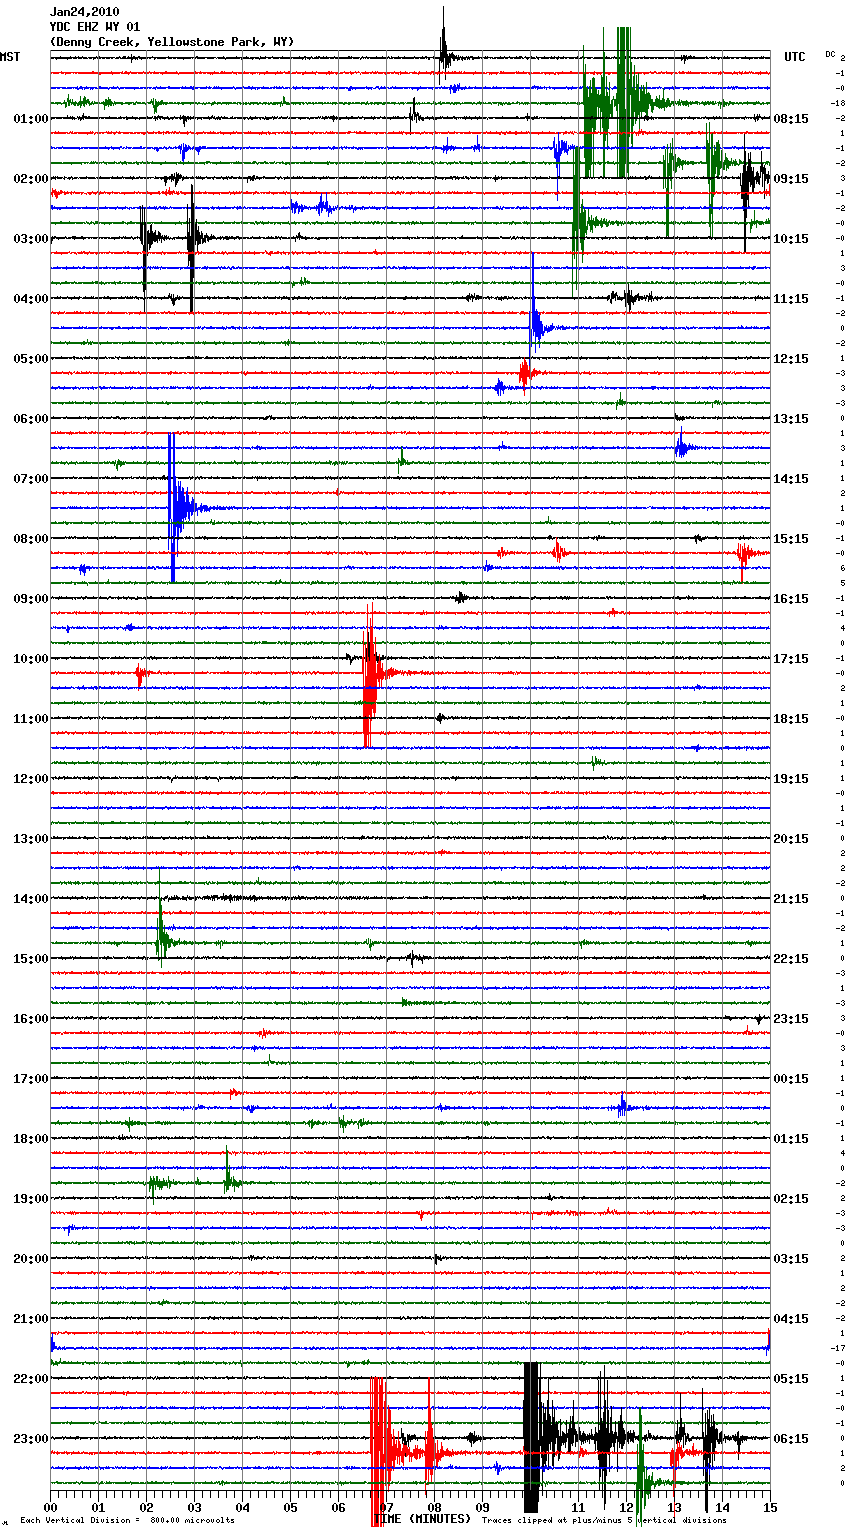The height and width of the screenshot is (1534, 850).
Task: Select the 08:00 MST hour label
Action: click(x=31, y=539)
